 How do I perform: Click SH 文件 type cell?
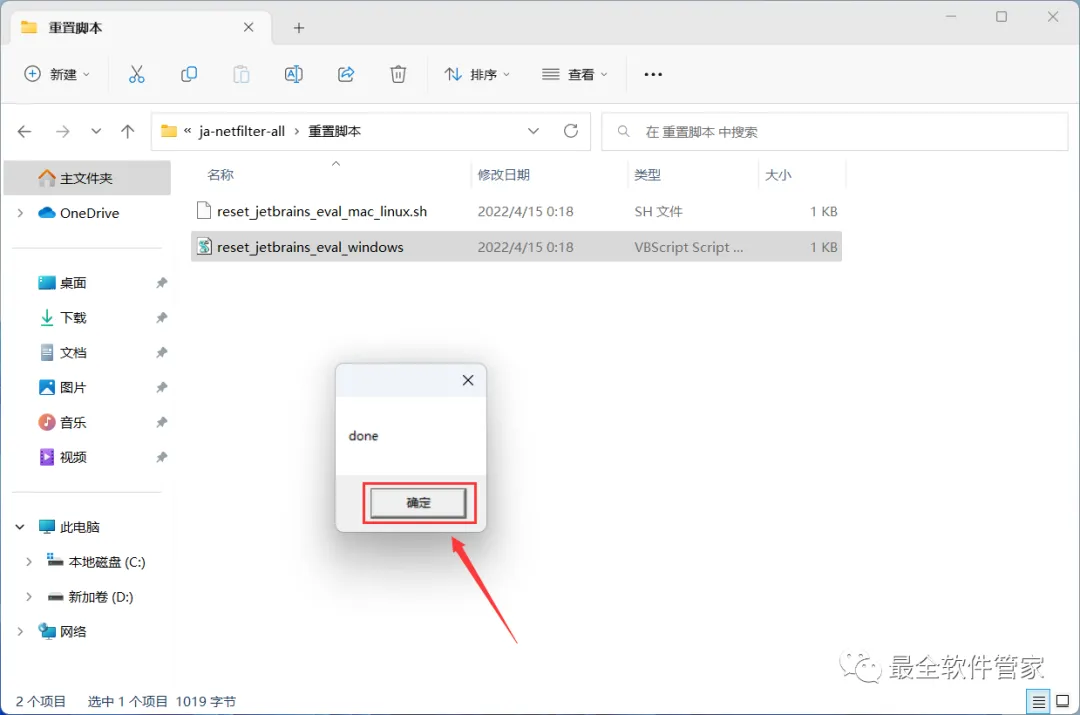click(658, 211)
